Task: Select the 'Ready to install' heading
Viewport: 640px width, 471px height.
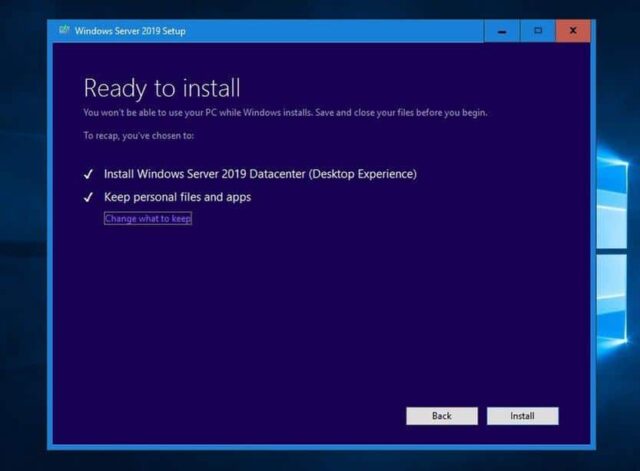Action: 162,89
